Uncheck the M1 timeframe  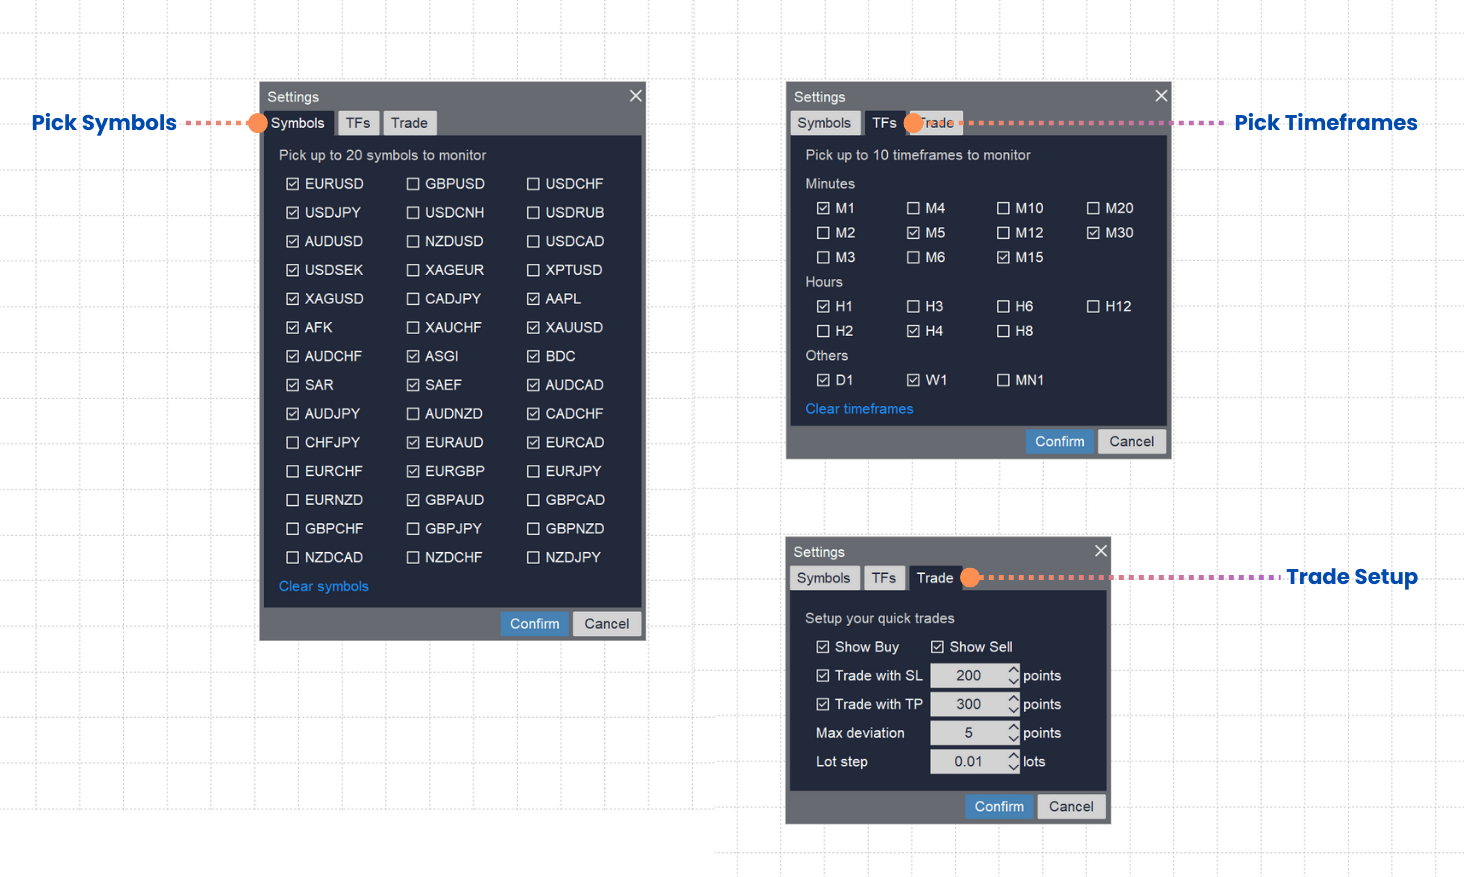point(823,208)
